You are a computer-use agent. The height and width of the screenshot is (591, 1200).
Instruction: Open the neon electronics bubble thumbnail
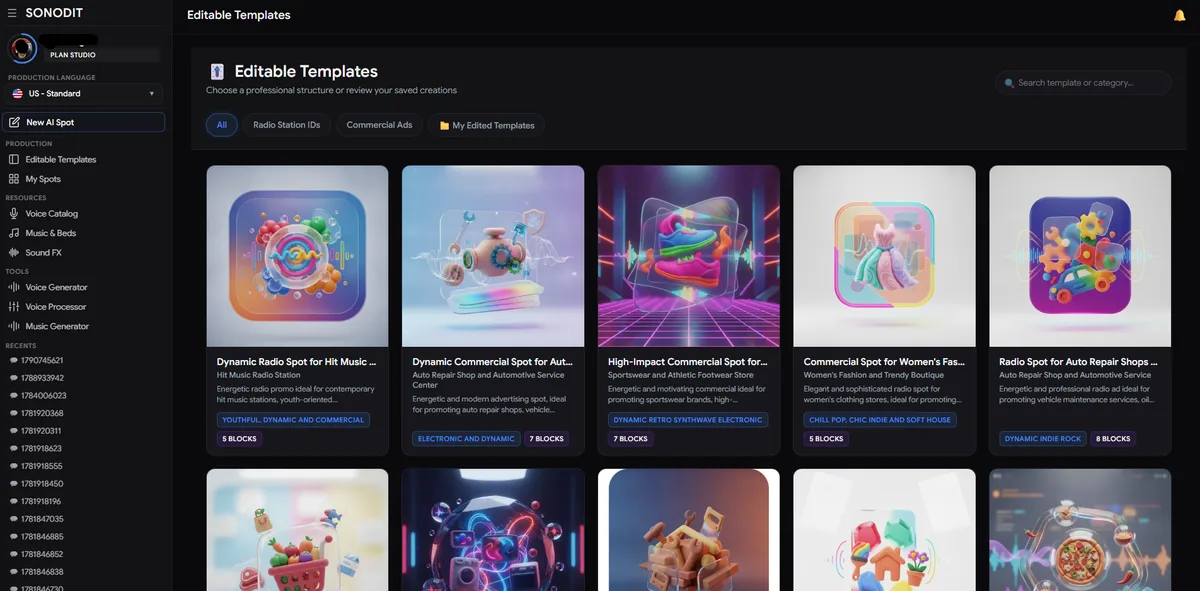click(493, 530)
